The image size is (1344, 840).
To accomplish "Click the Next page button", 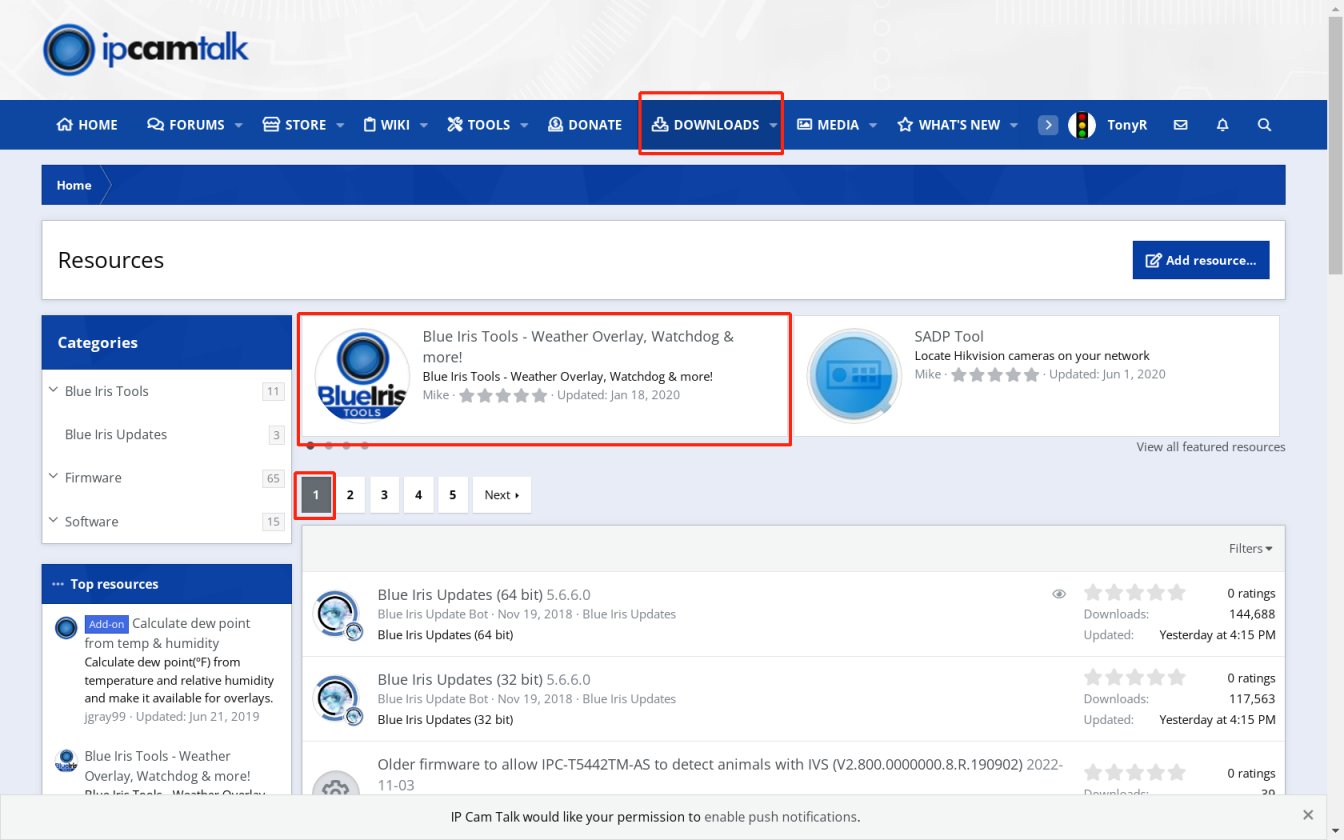I will coord(502,495).
